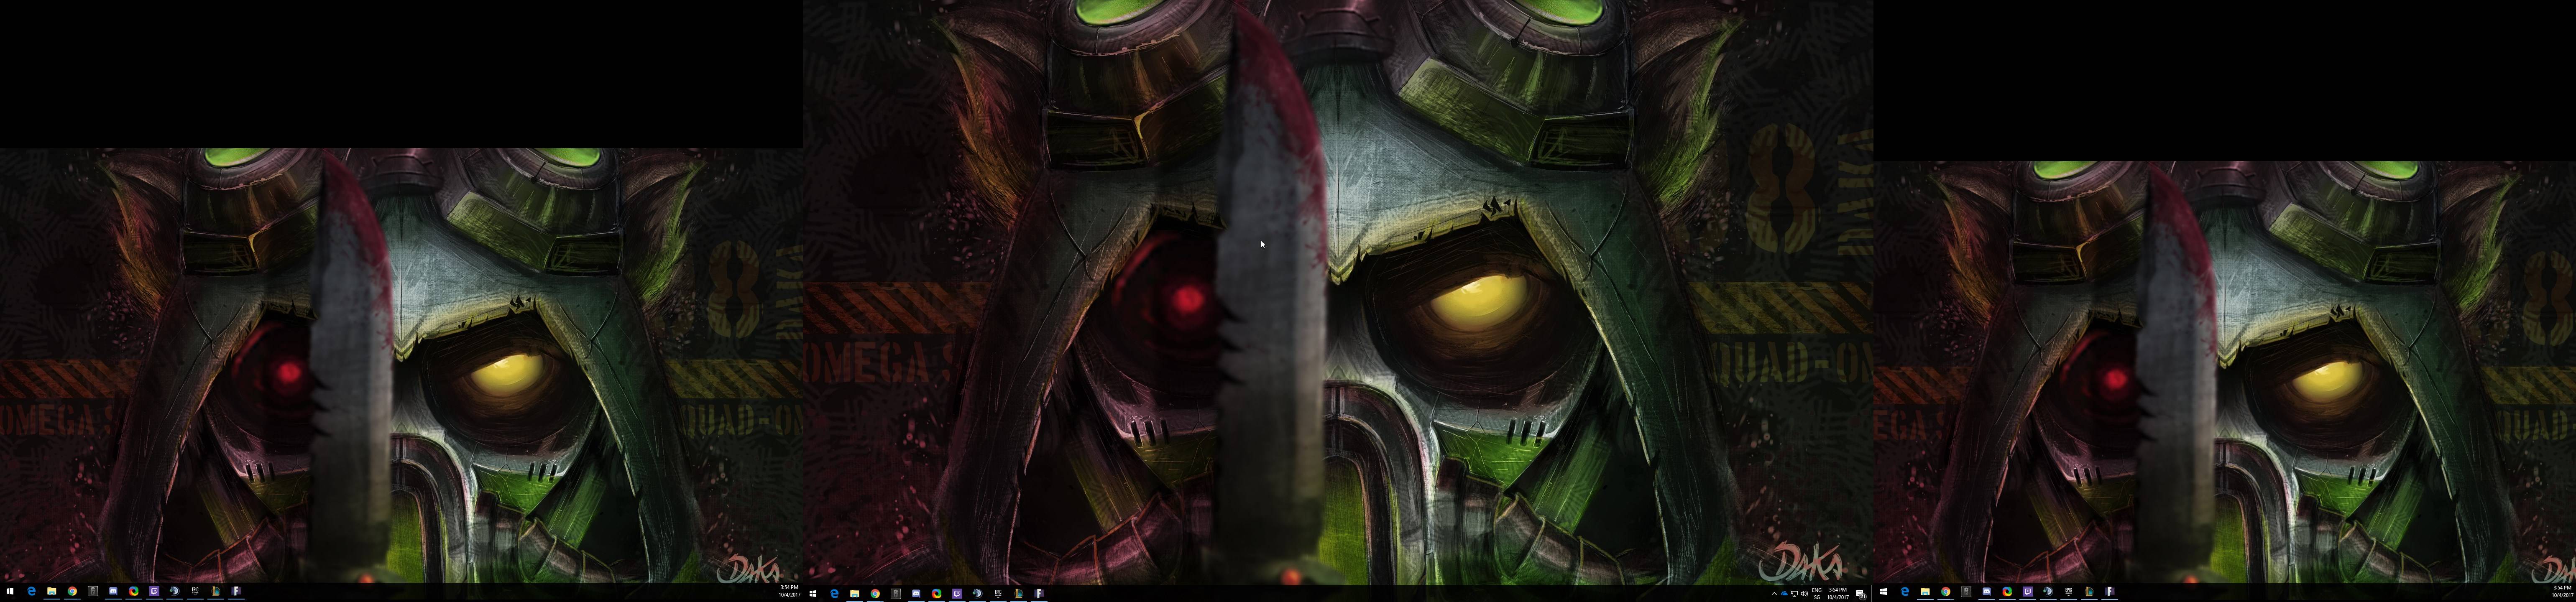Screen dimensions: 2576x602
Task: Open Google Chrome on the left monitor taskbar
Action: [x=72, y=591]
